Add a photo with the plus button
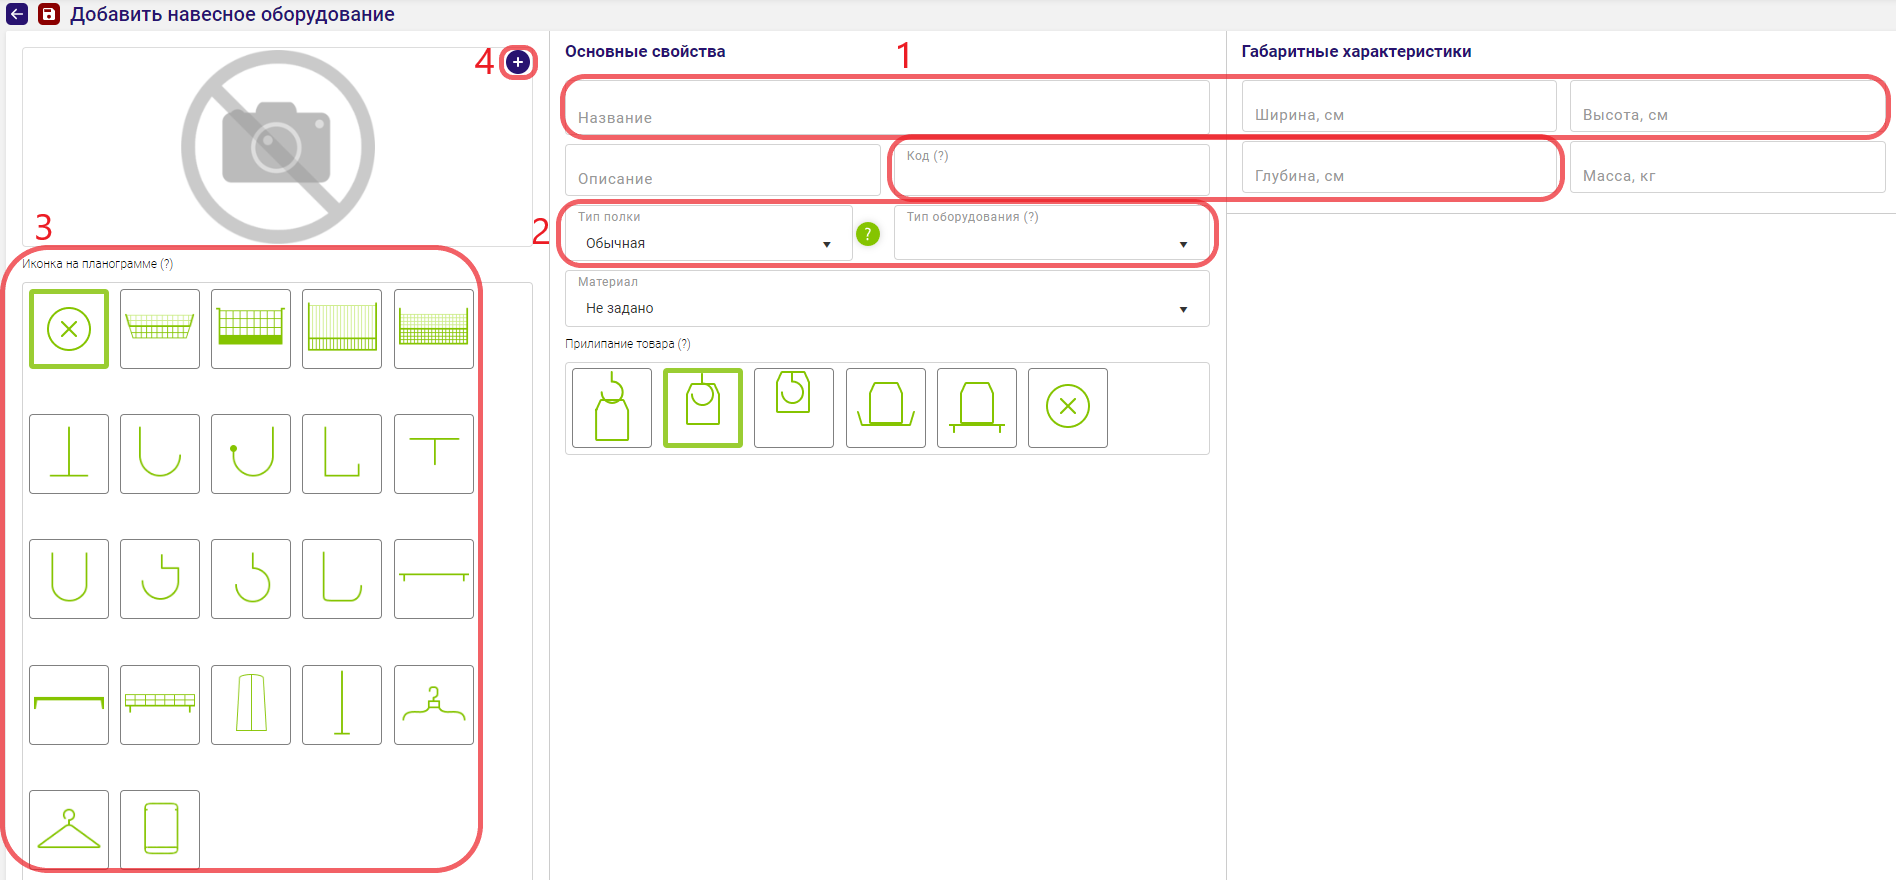Image resolution: width=1896 pixels, height=880 pixels. coord(517,62)
